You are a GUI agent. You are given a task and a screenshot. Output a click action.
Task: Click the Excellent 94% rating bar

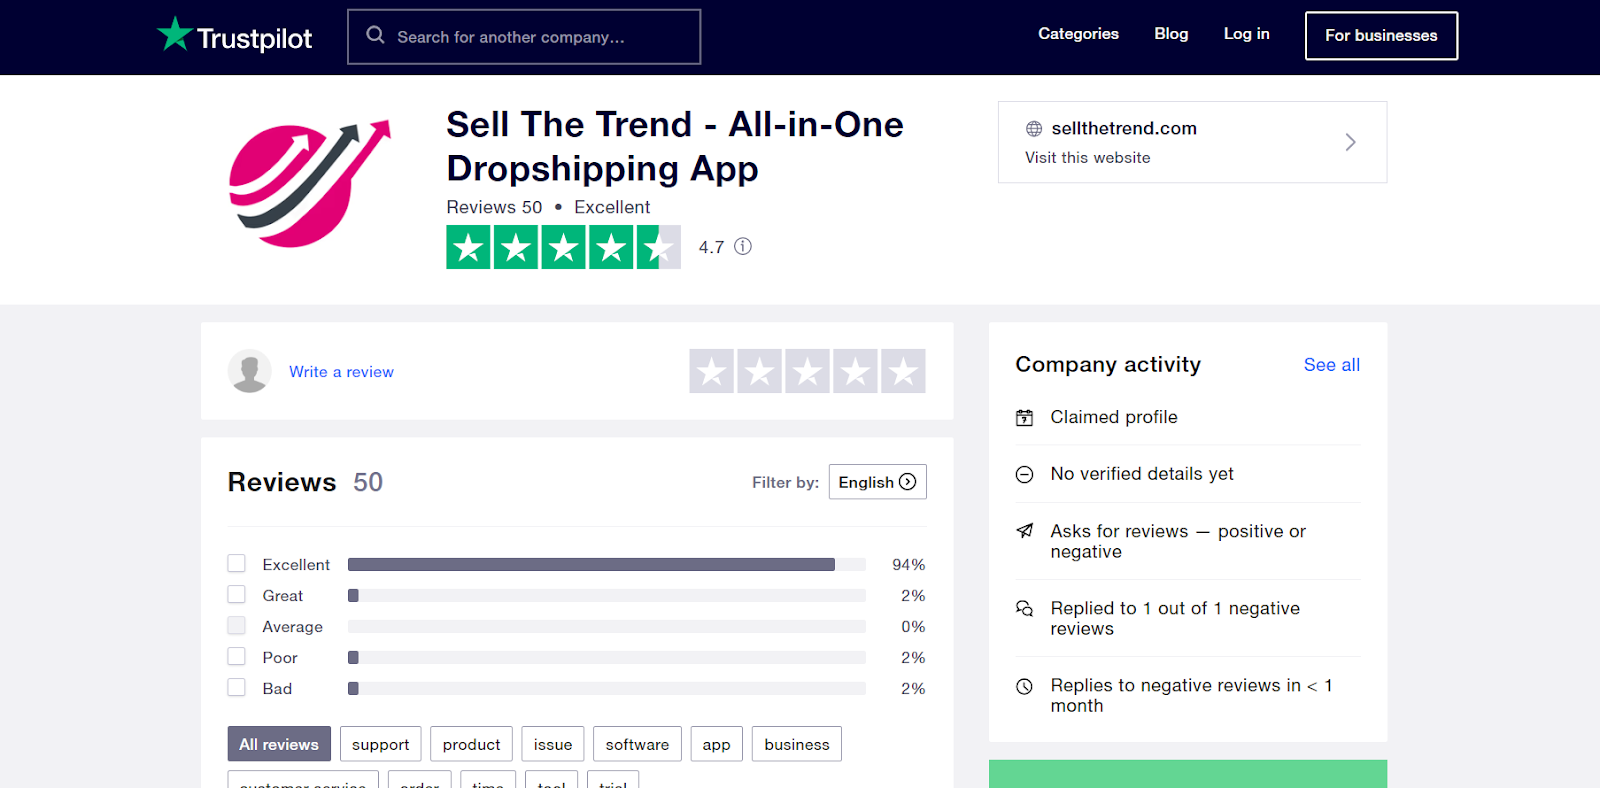(x=607, y=565)
